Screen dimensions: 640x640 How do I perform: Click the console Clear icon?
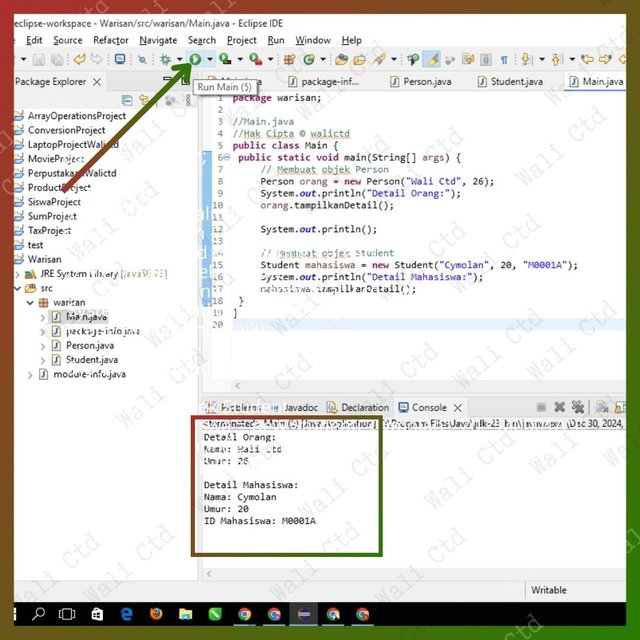[x=602, y=407]
